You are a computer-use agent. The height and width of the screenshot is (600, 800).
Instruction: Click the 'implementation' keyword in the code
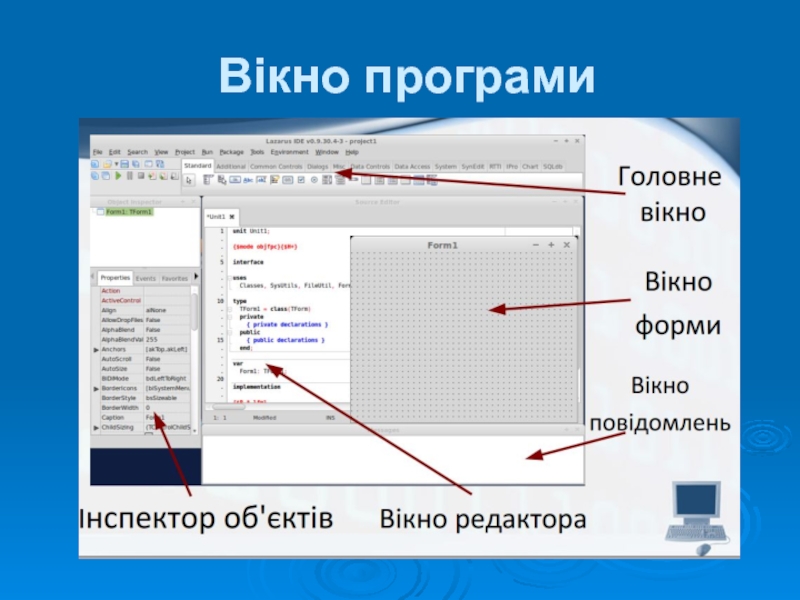pos(257,387)
